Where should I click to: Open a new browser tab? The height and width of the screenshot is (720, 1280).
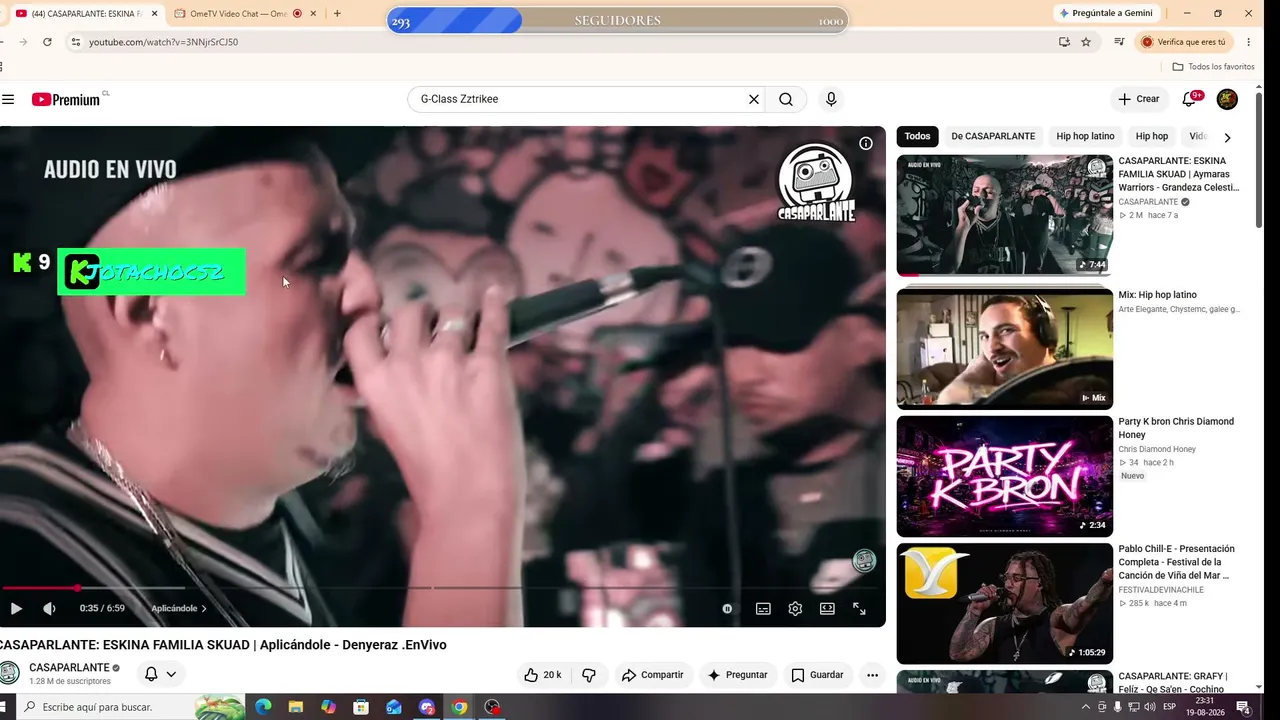pos(337,13)
